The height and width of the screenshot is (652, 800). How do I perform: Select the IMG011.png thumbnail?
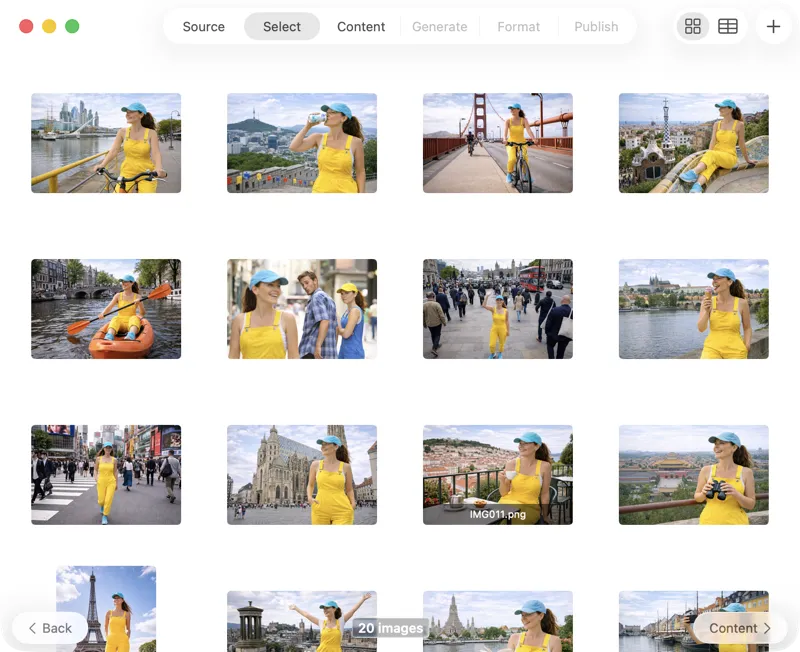(498, 474)
